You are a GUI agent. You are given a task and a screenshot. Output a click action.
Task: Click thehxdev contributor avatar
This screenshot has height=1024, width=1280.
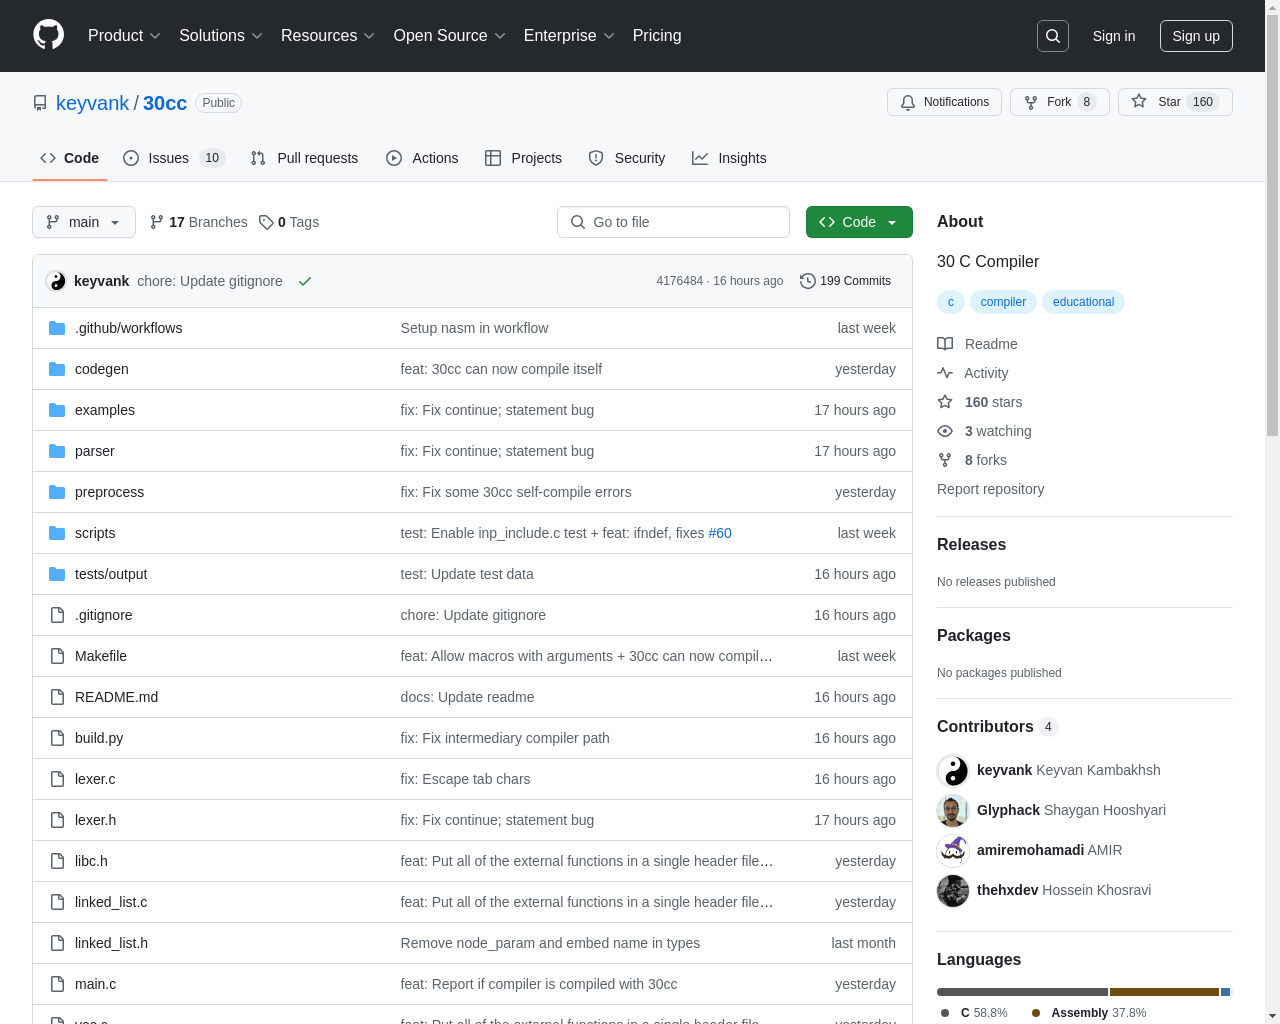tap(953, 891)
